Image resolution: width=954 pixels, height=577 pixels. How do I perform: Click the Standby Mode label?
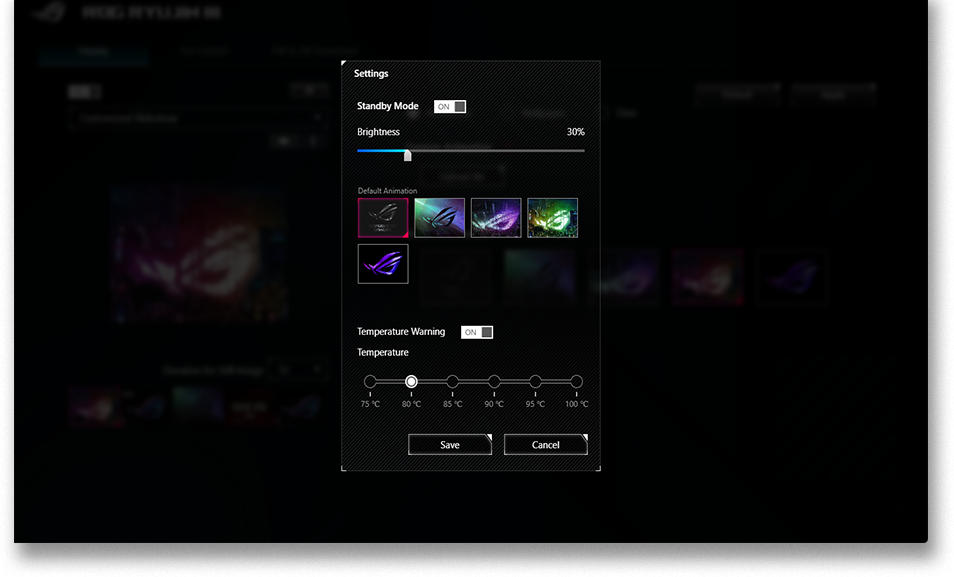[x=388, y=106]
